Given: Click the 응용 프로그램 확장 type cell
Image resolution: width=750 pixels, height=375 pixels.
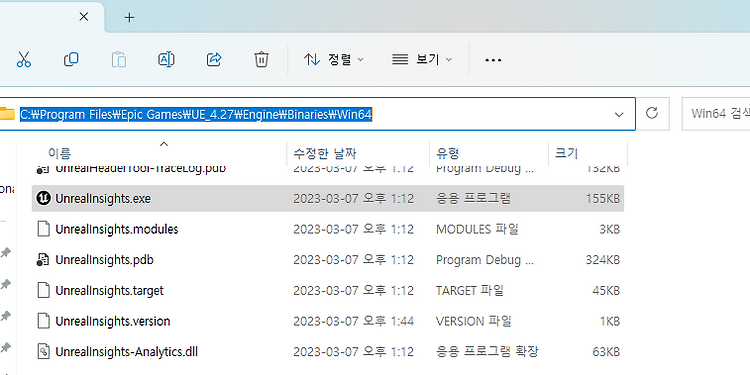Looking at the screenshot, I should (x=487, y=352).
